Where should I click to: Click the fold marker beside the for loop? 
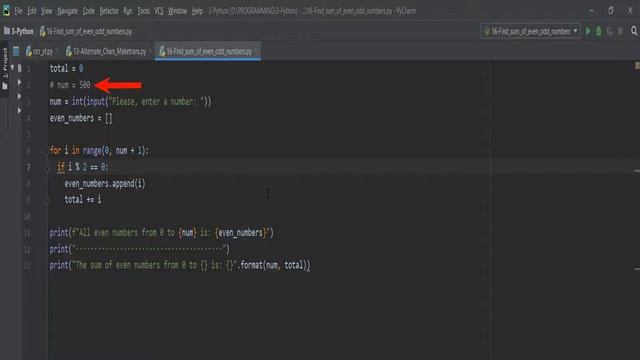coord(47,151)
